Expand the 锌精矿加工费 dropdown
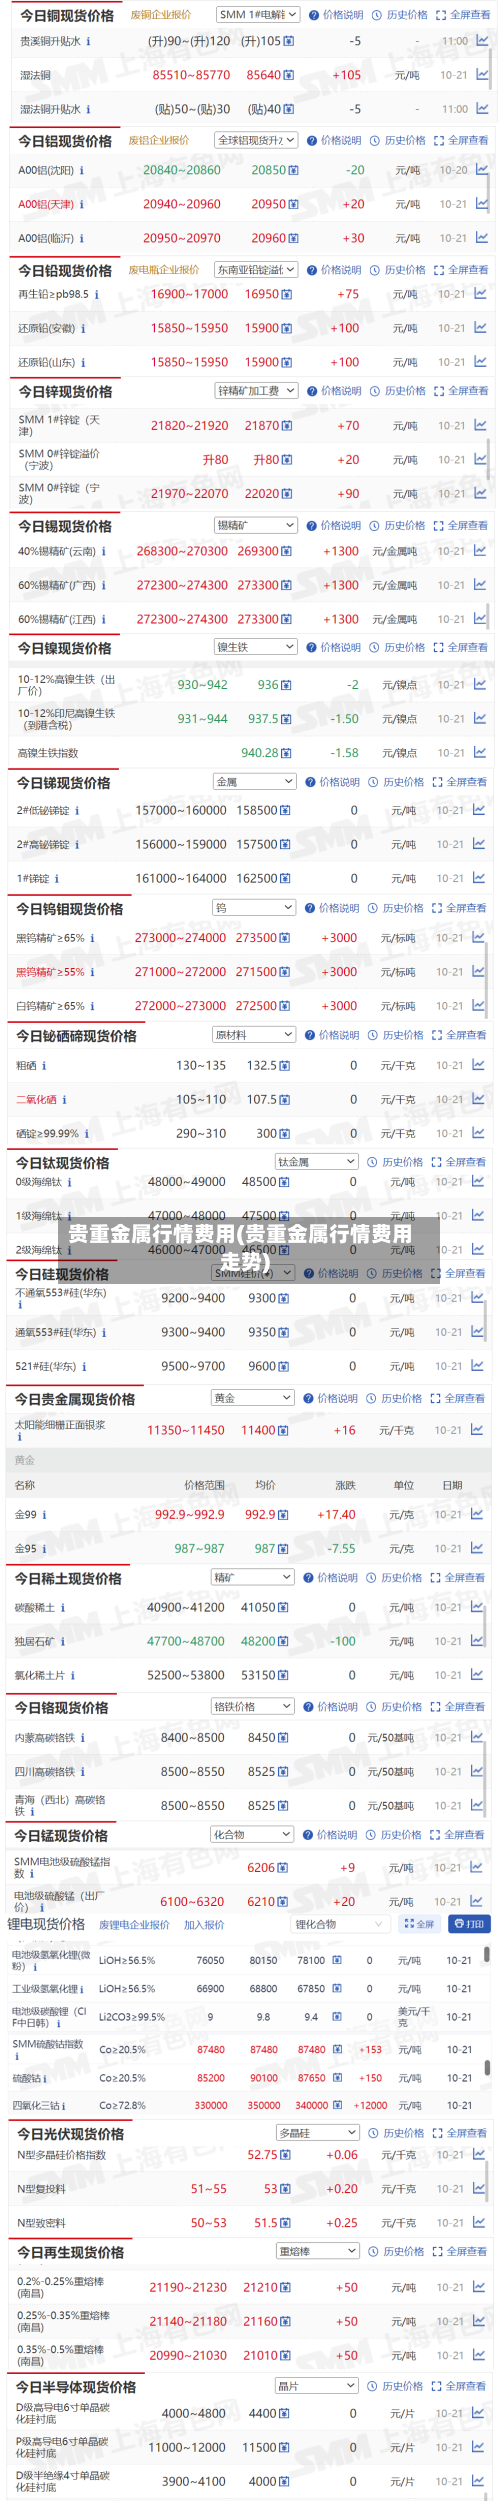 pyautogui.click(x=256, y=391)
